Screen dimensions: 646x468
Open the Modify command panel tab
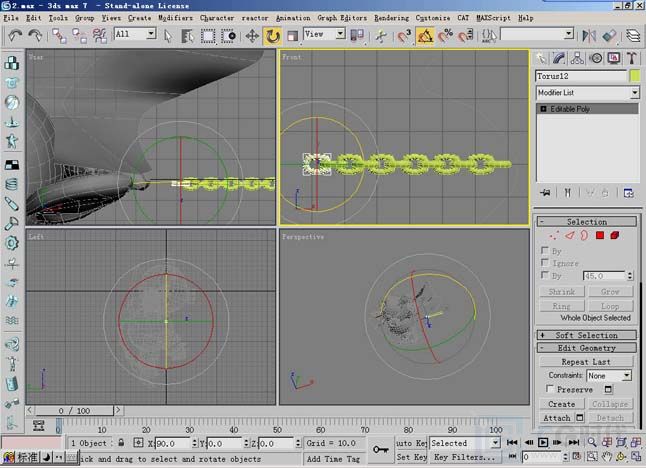coord(559,58)
